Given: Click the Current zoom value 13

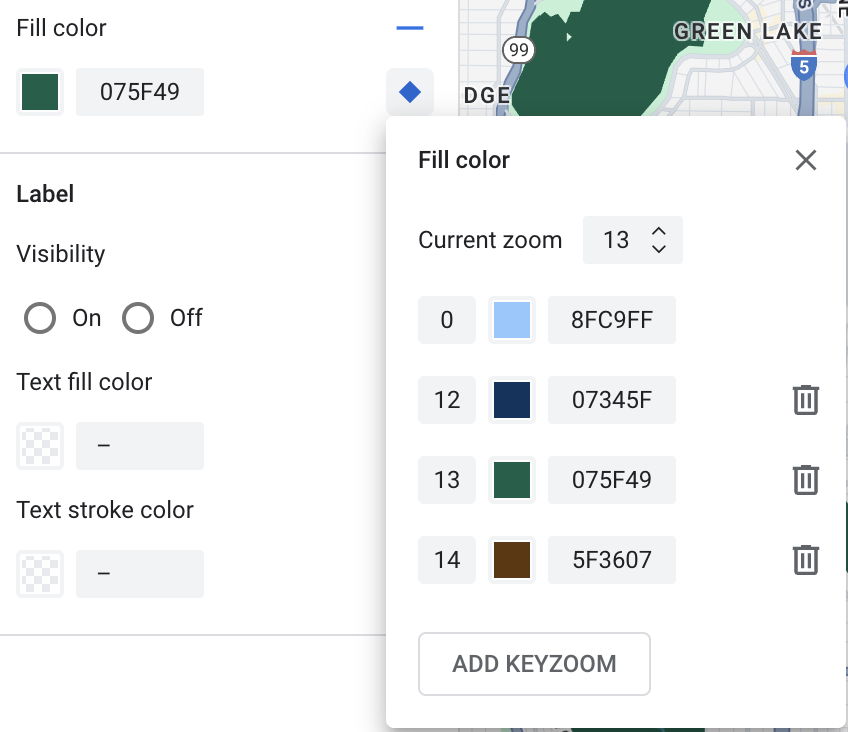Looking at the screenshot, I should tap(616, 240).
